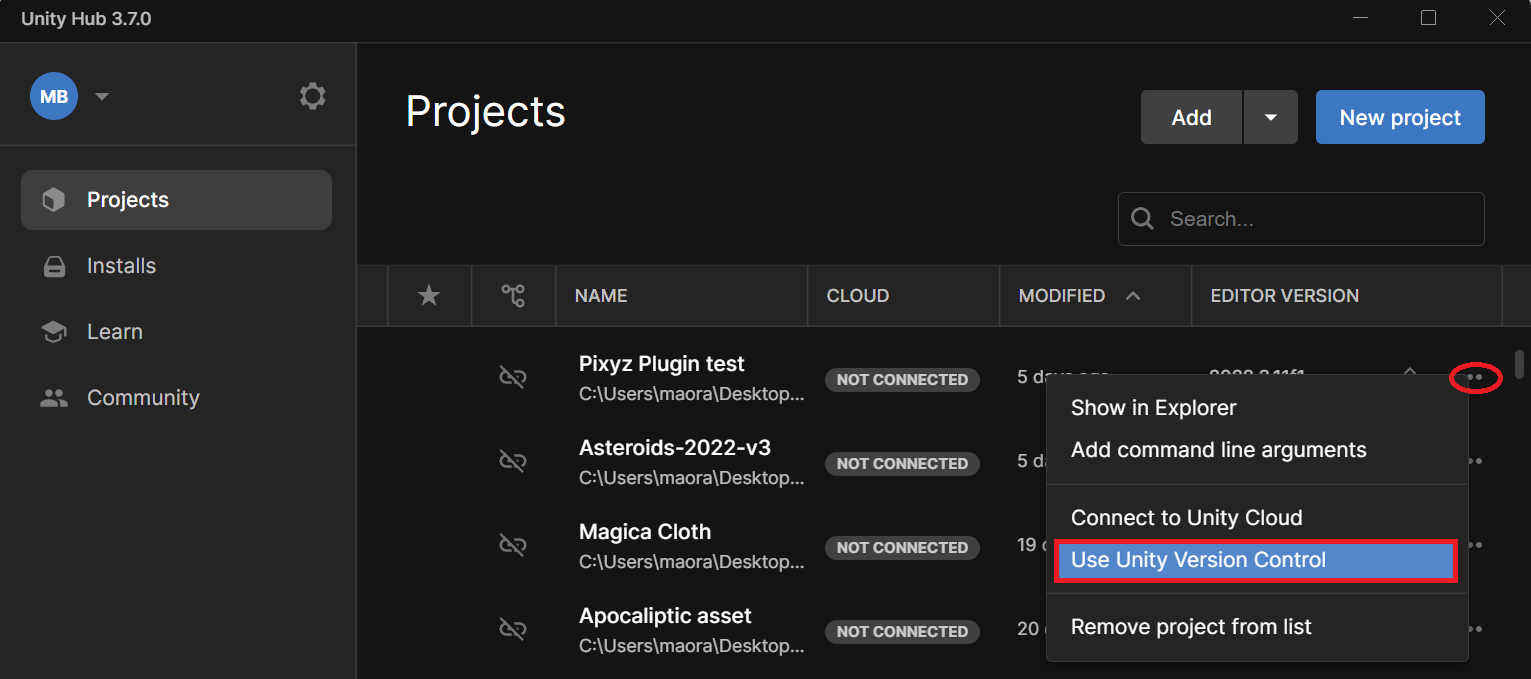The width and height of the screenshot is (1531, 679).
Task: Toggle sort order on Modified column
Action: click(x=1133, y=296)
